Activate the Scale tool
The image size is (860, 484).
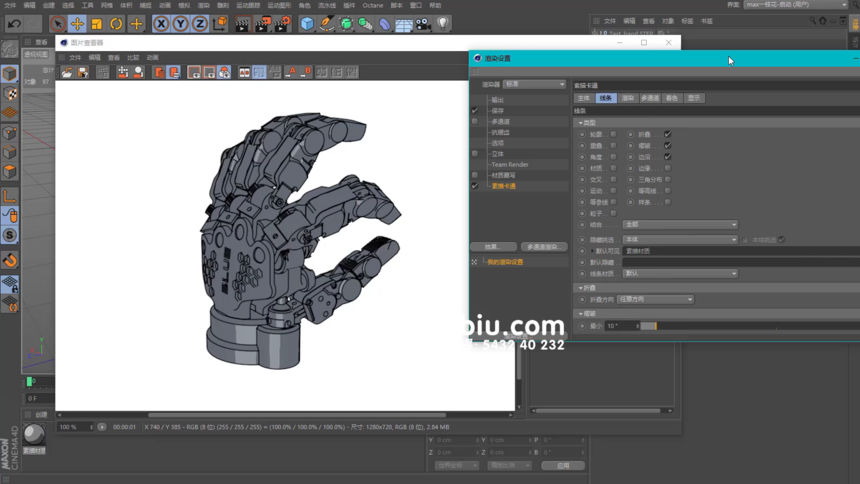click(97, 24)
